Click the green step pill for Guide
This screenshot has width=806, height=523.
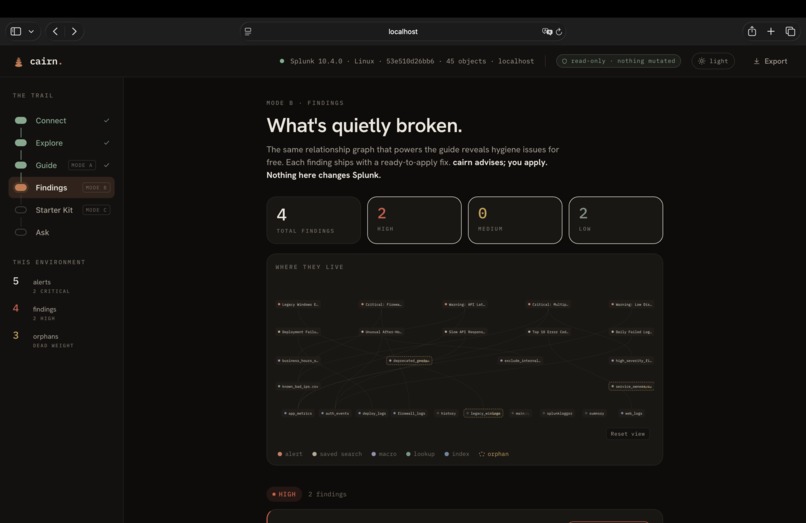pyautogui.click(x=21, y=165)
